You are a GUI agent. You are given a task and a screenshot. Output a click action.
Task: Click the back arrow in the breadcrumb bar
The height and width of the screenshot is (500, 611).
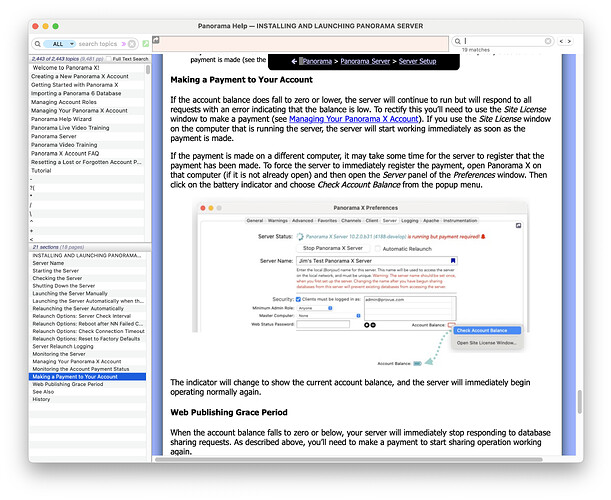coord(294,61)
